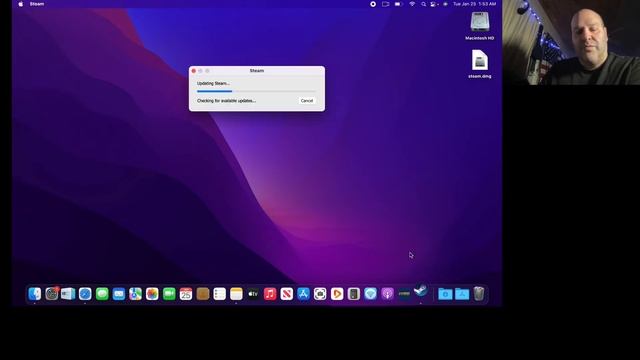Viewport: 640px width, 360px height.
Task: Cancel the Steam update
Action: click(307, 100)
